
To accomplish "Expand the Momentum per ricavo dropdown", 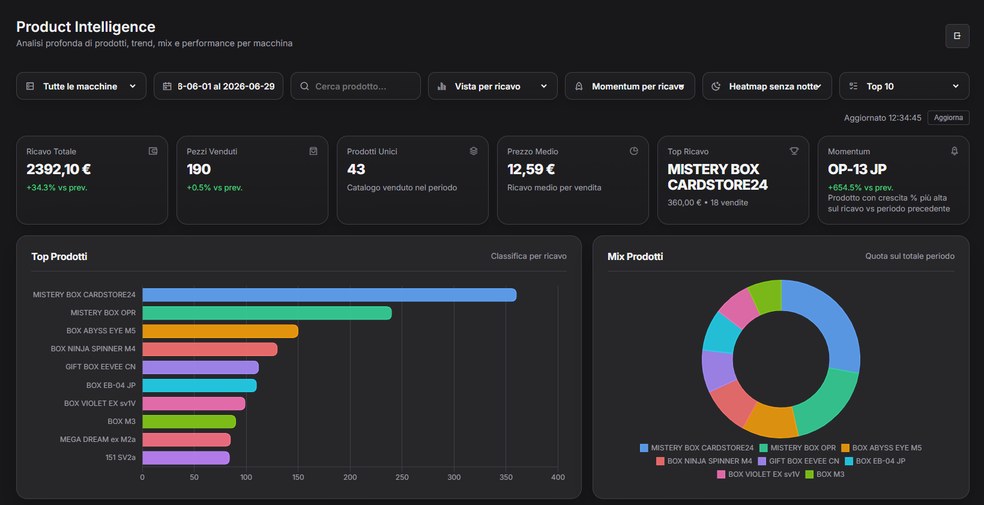I will (x=629, y=86).
